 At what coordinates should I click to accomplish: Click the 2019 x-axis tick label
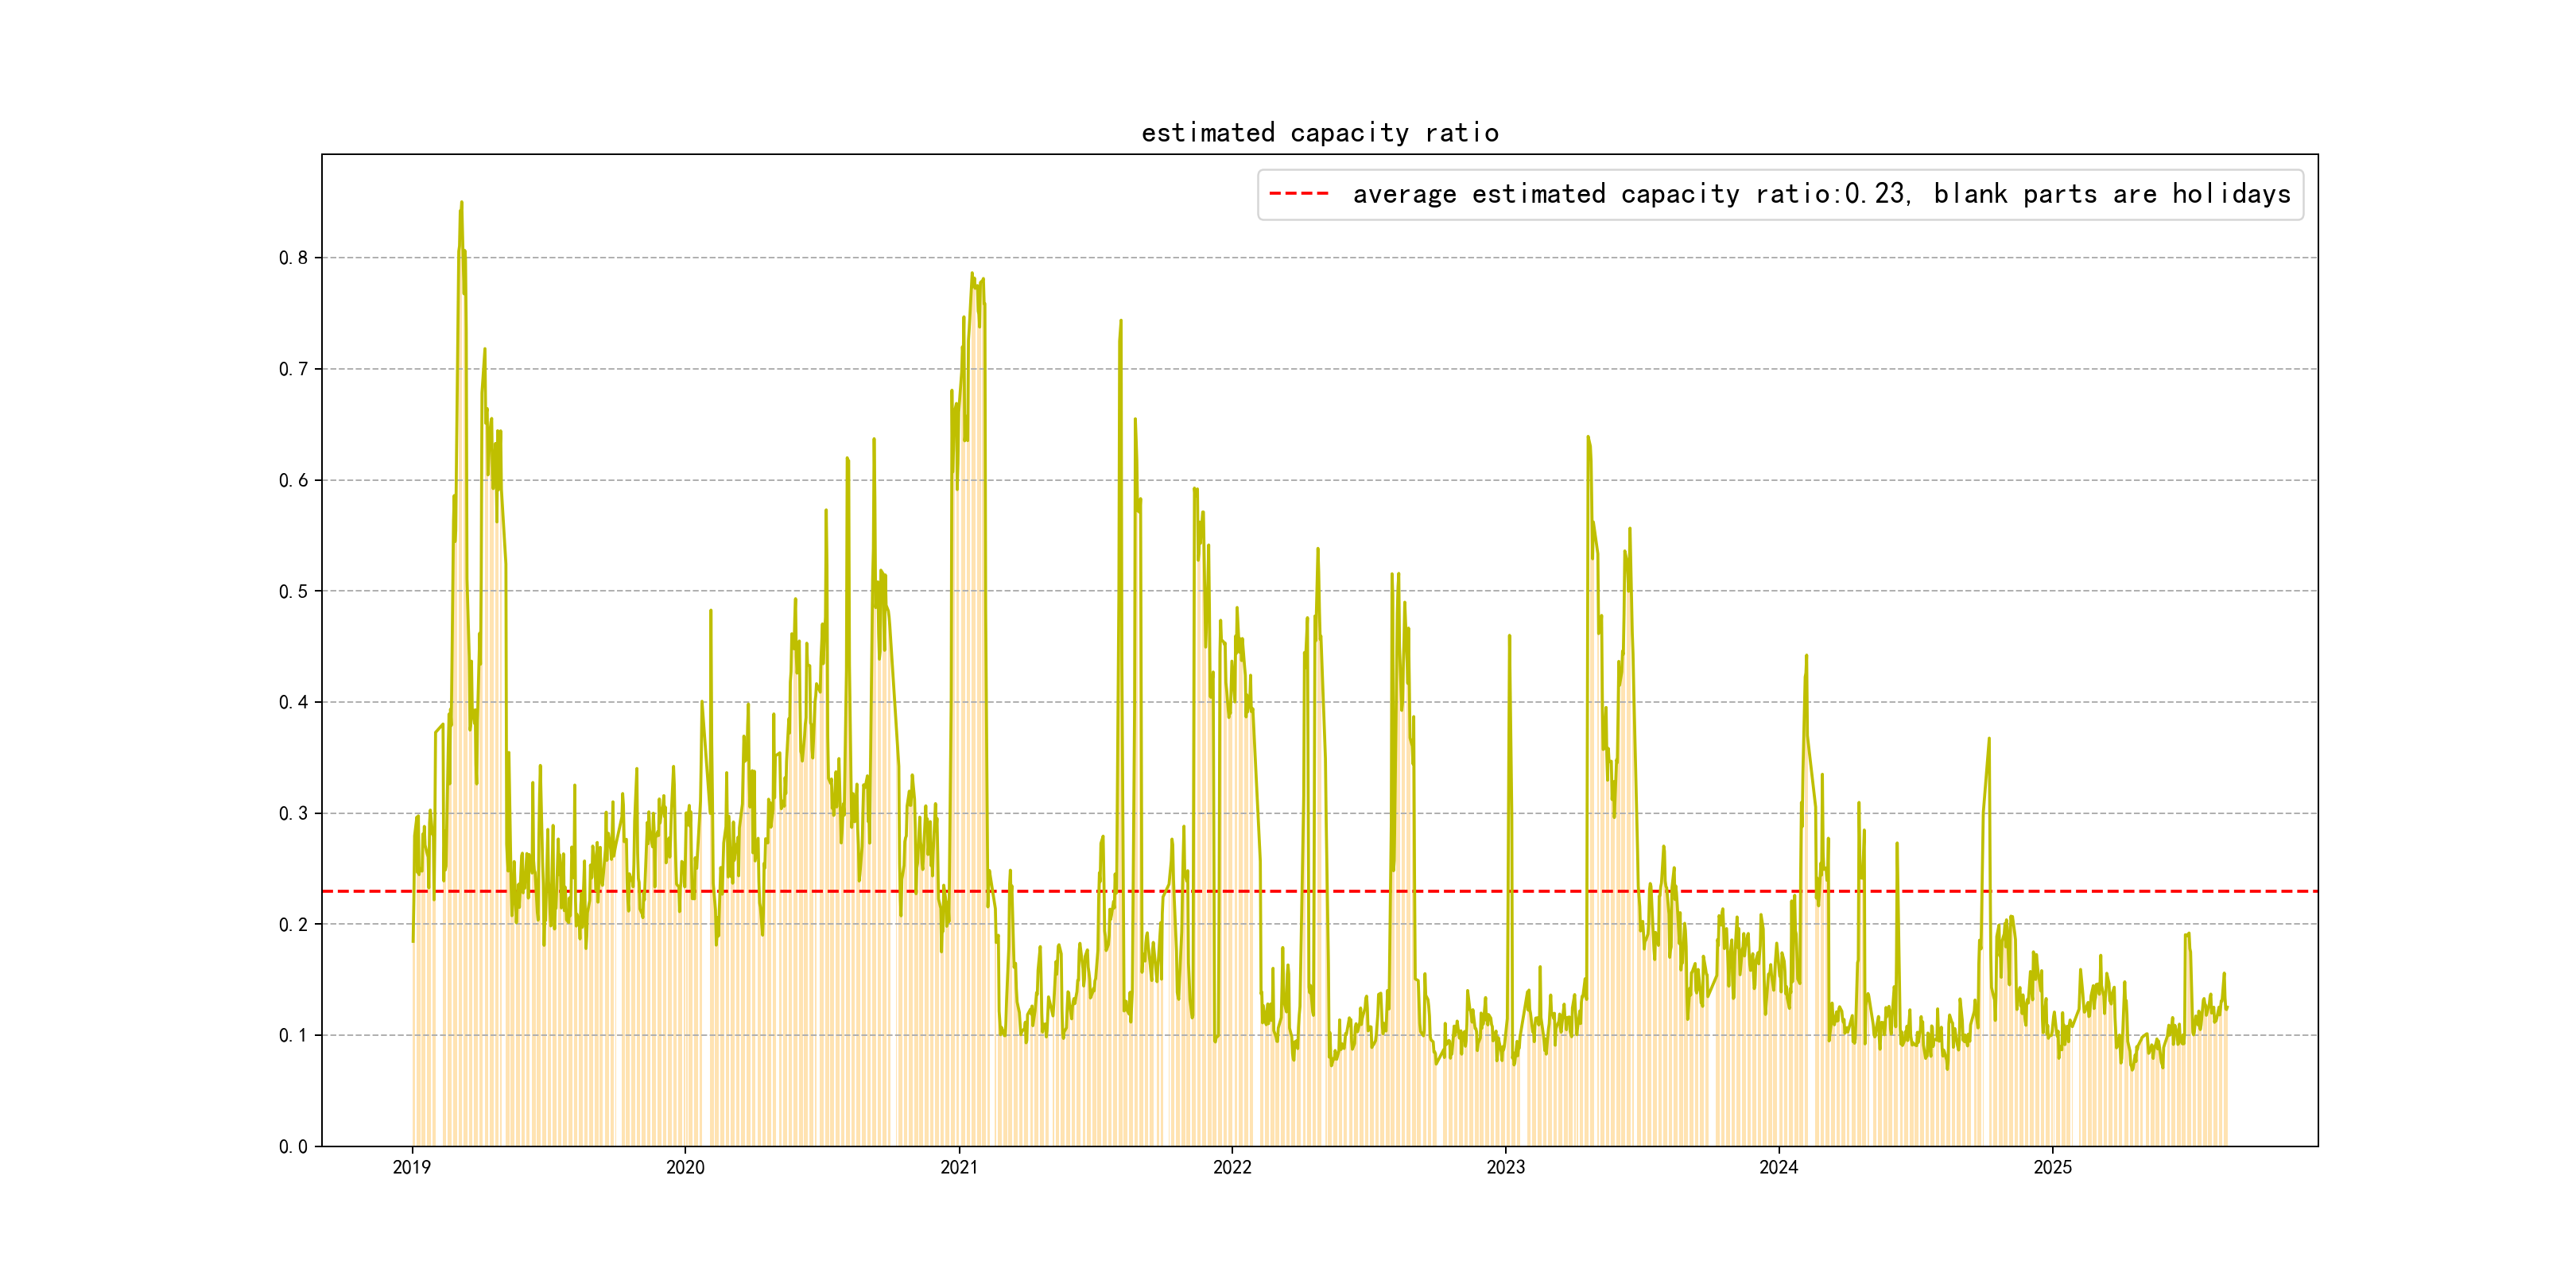click(x=412, y=1167)
